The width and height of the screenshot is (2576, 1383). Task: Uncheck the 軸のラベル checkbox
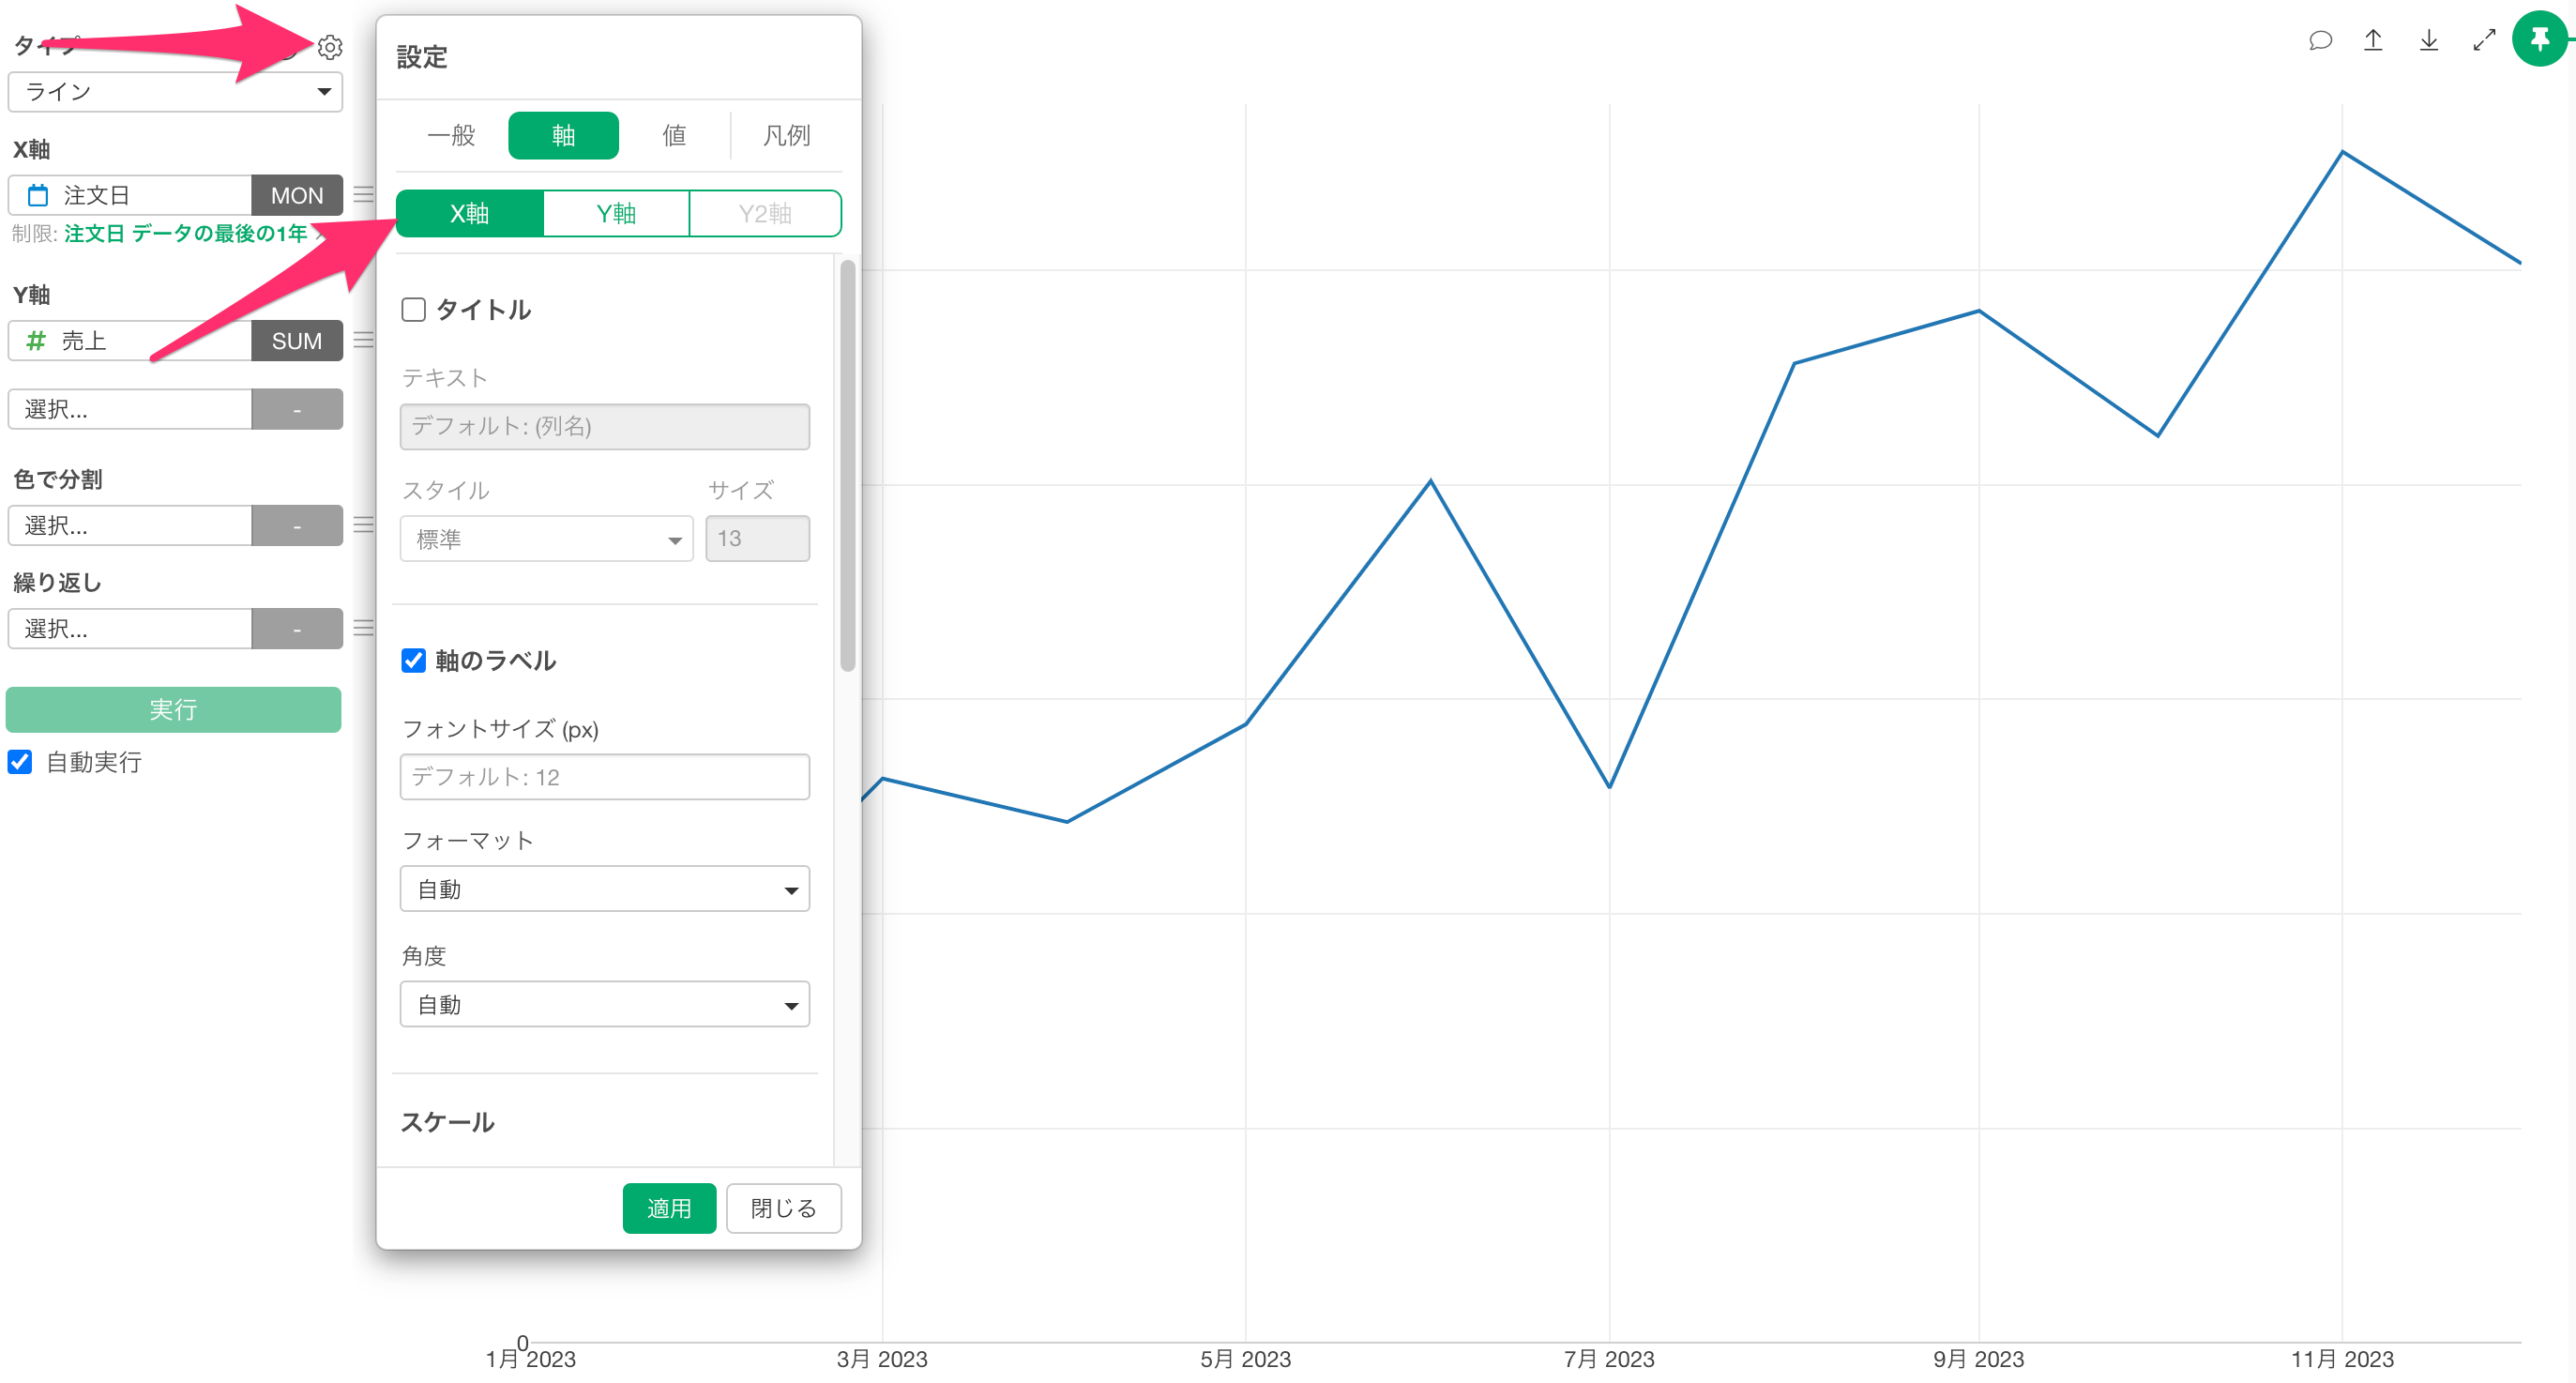click(x=414, y=661)
